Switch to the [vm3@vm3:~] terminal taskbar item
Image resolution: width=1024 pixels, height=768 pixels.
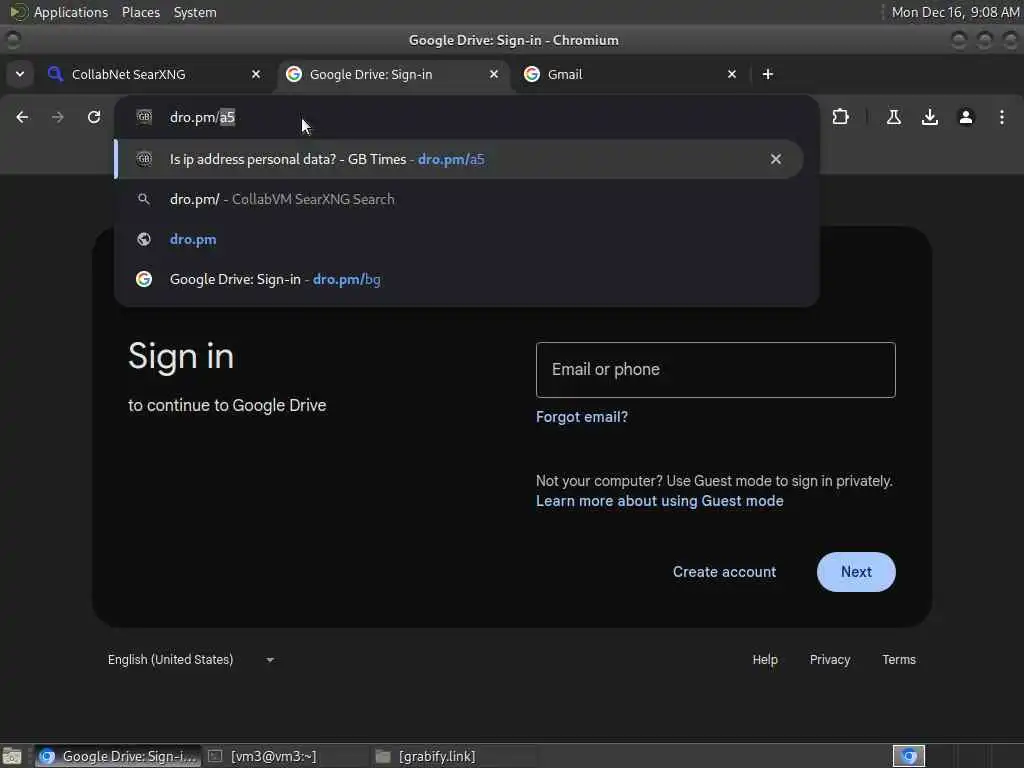pyautogui.click(x=285, y=756)
